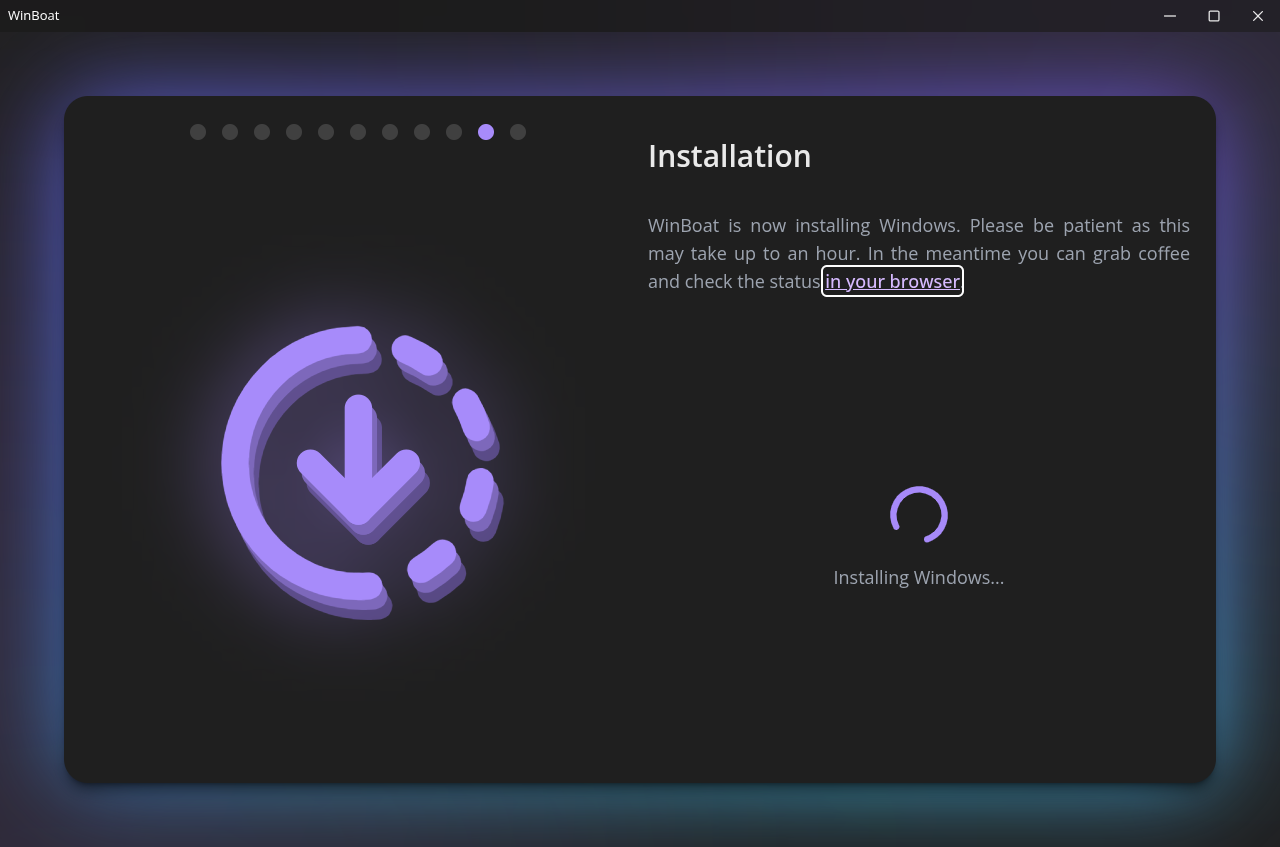Click the 'Installing Windows...' status text
The image size is (1280, 847).
918,577
